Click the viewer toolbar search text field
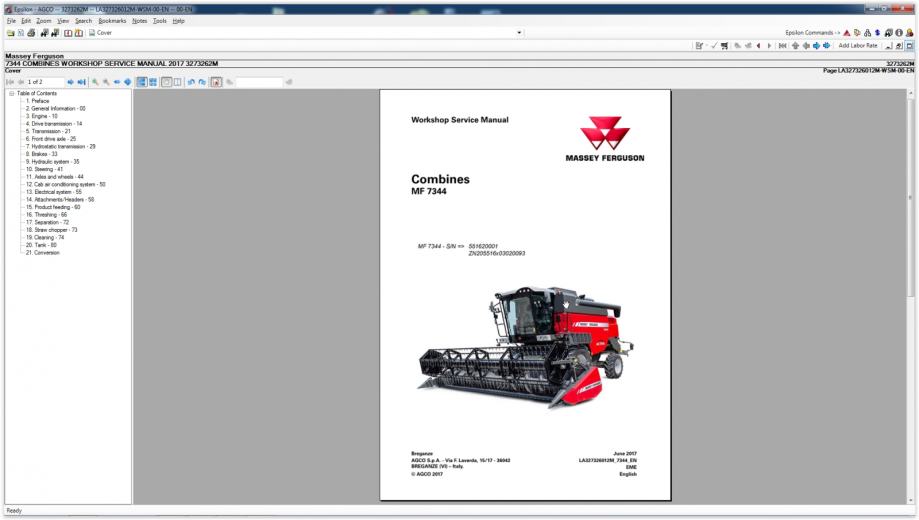Viewport: 919px width, 520px height. click(260, 82)
